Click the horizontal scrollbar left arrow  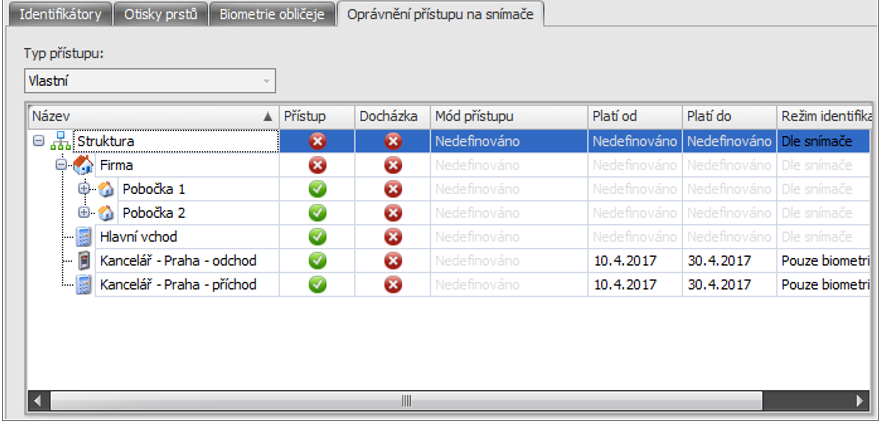coord(38,401)
